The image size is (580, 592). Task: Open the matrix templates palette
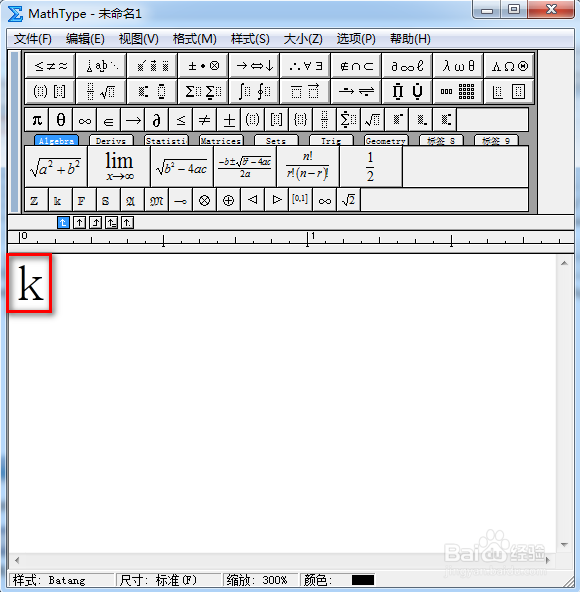[458, 91]
